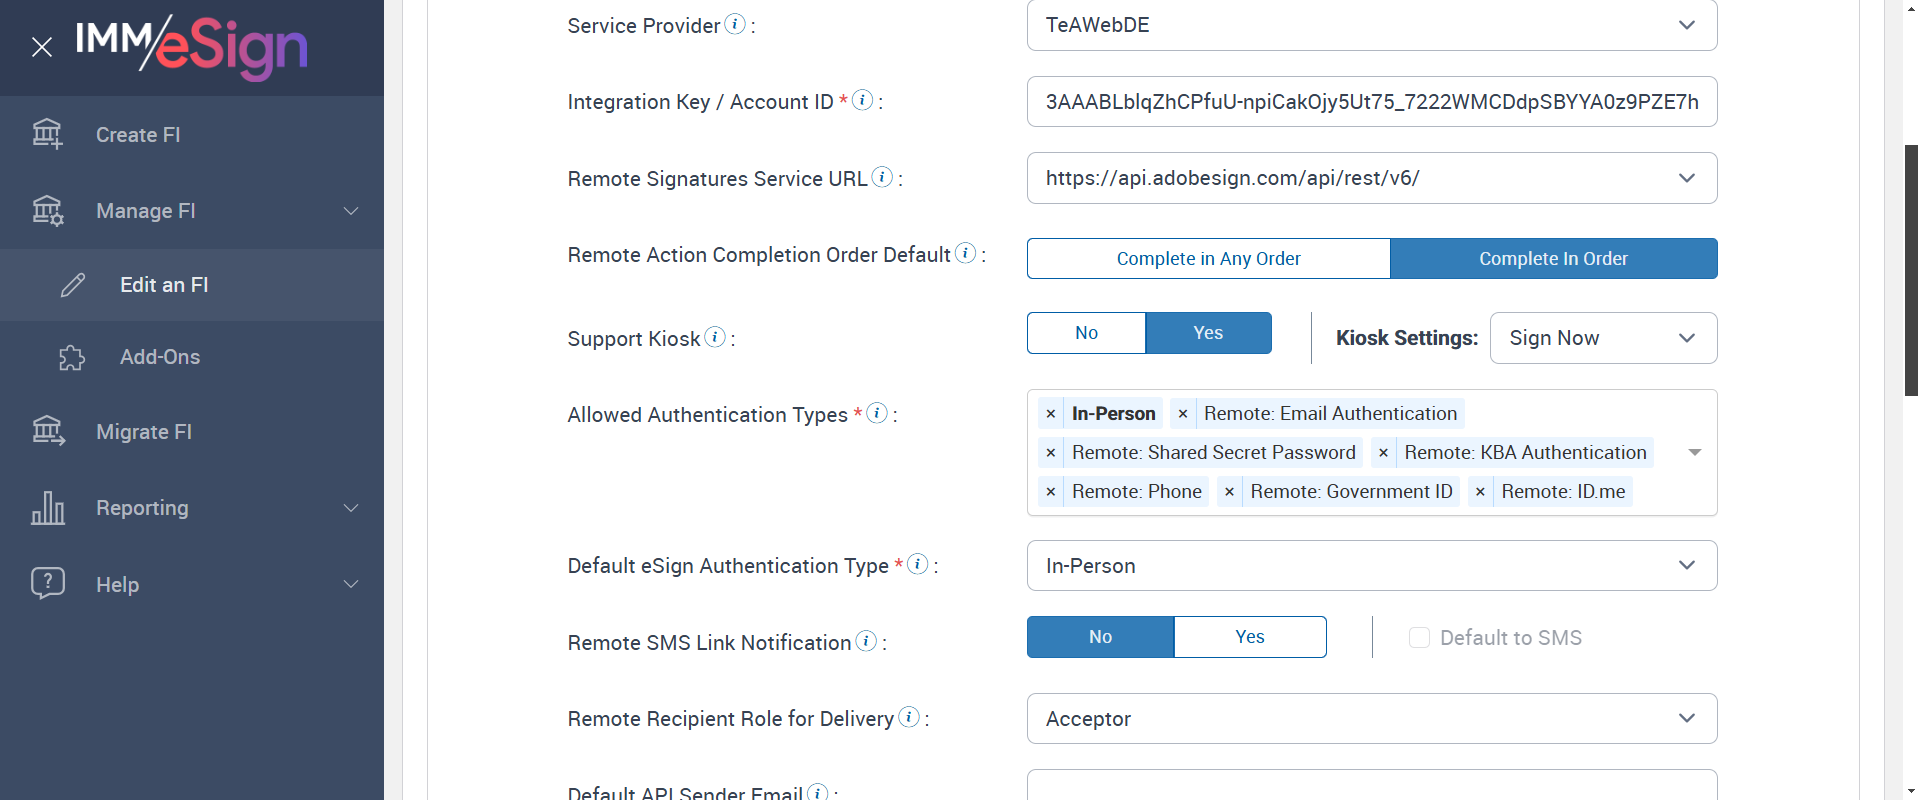Open the Service Provider dropdown
The image size is (1920, 800).
click(x=1371, y=25)
